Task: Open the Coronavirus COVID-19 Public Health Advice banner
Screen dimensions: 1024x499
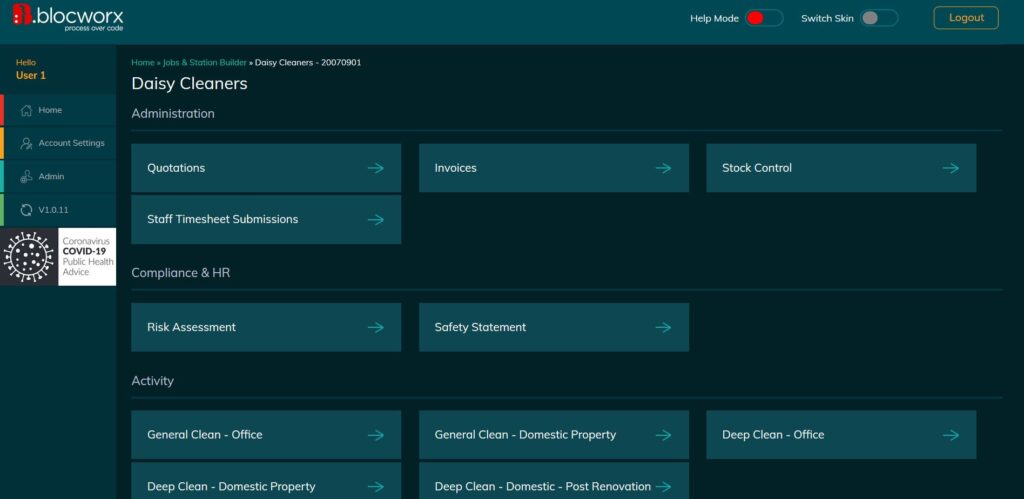Action: (x=58, y=257)
